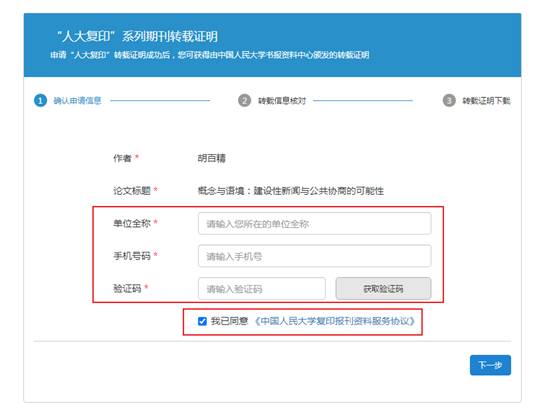The height and width of the screenshot is (418, 553).
Task: Uncheck the 我已同意 agreement checkbox
Action: pos(202,321)
